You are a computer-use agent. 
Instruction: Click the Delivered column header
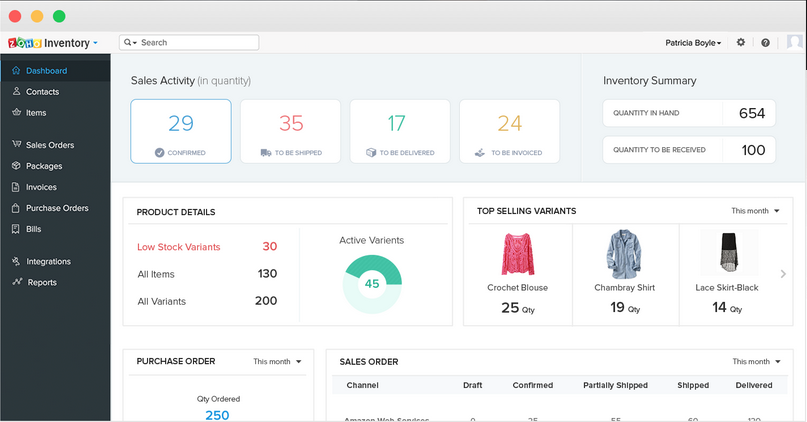point(754,385)
